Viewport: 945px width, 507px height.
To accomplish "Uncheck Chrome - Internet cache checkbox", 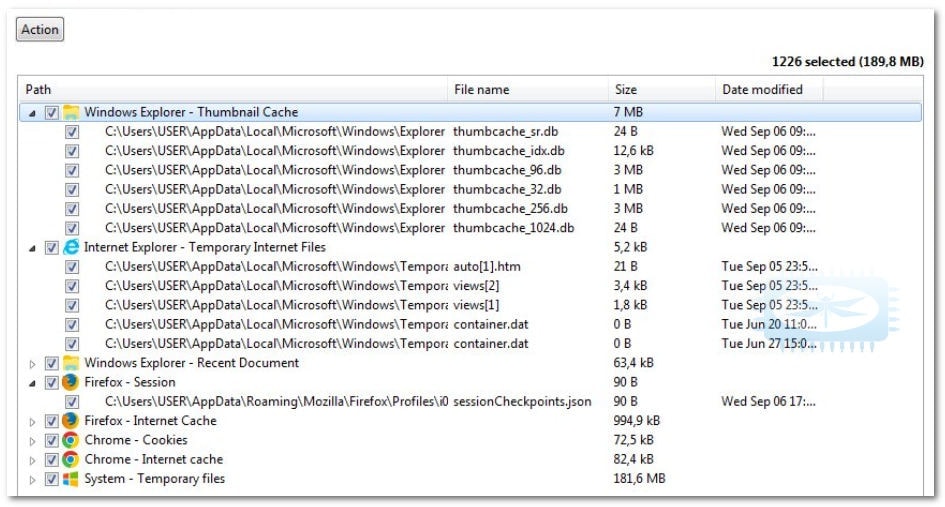I will click(52, 459).
